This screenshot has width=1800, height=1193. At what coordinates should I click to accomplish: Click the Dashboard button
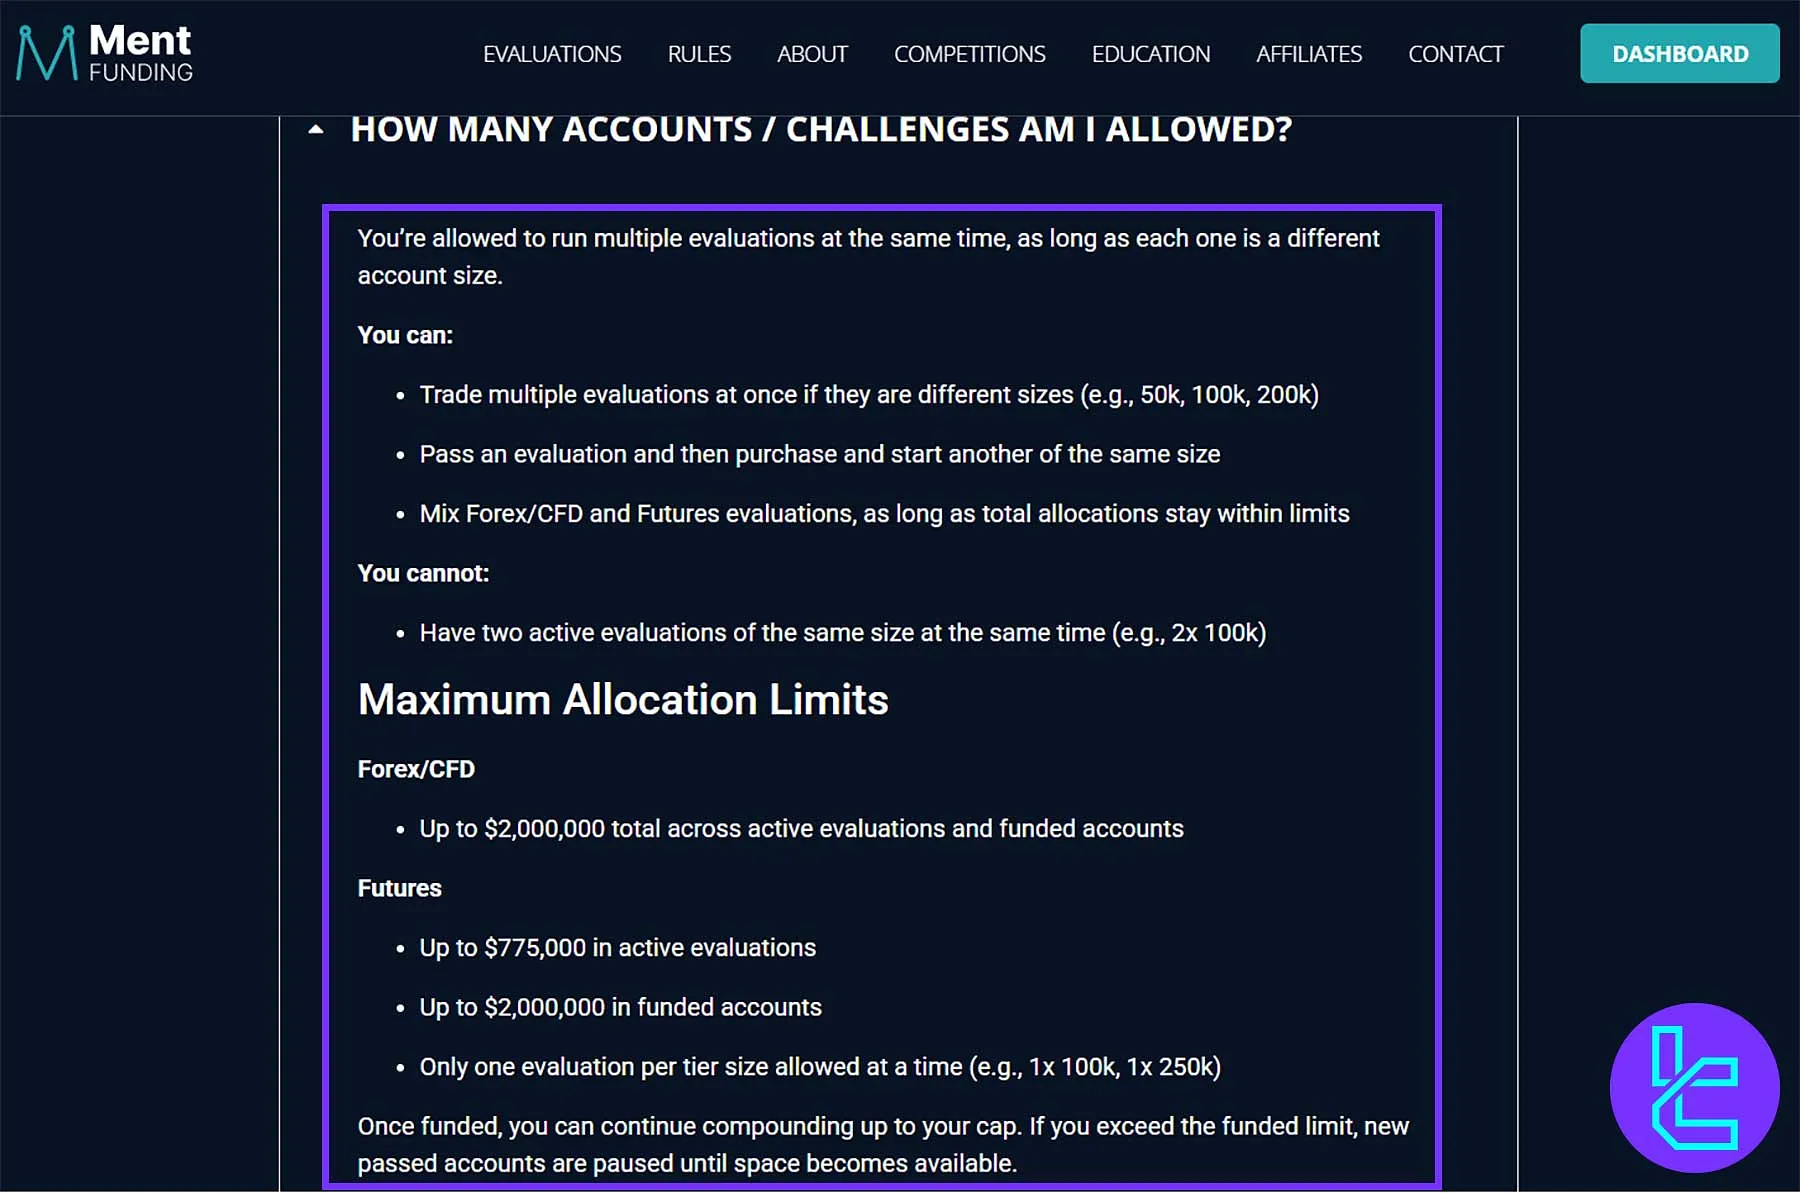[1679, 54]
